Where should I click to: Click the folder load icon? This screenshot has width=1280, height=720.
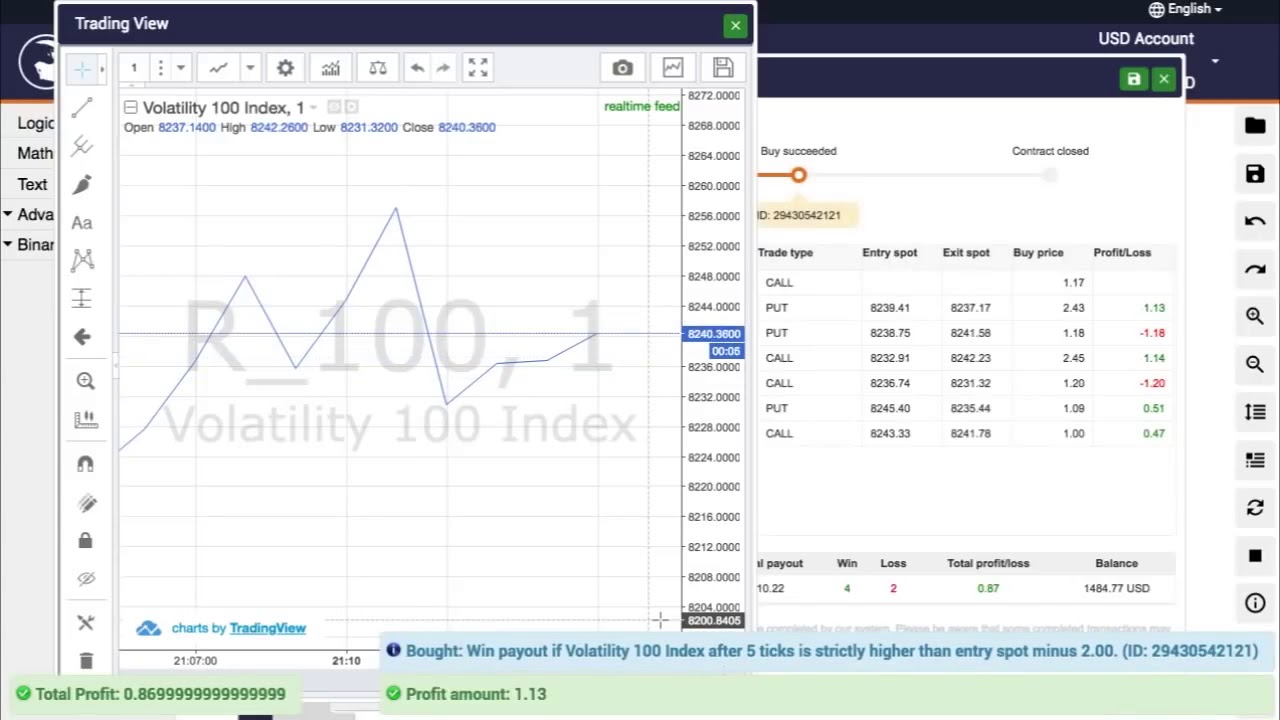[1255, 126]
